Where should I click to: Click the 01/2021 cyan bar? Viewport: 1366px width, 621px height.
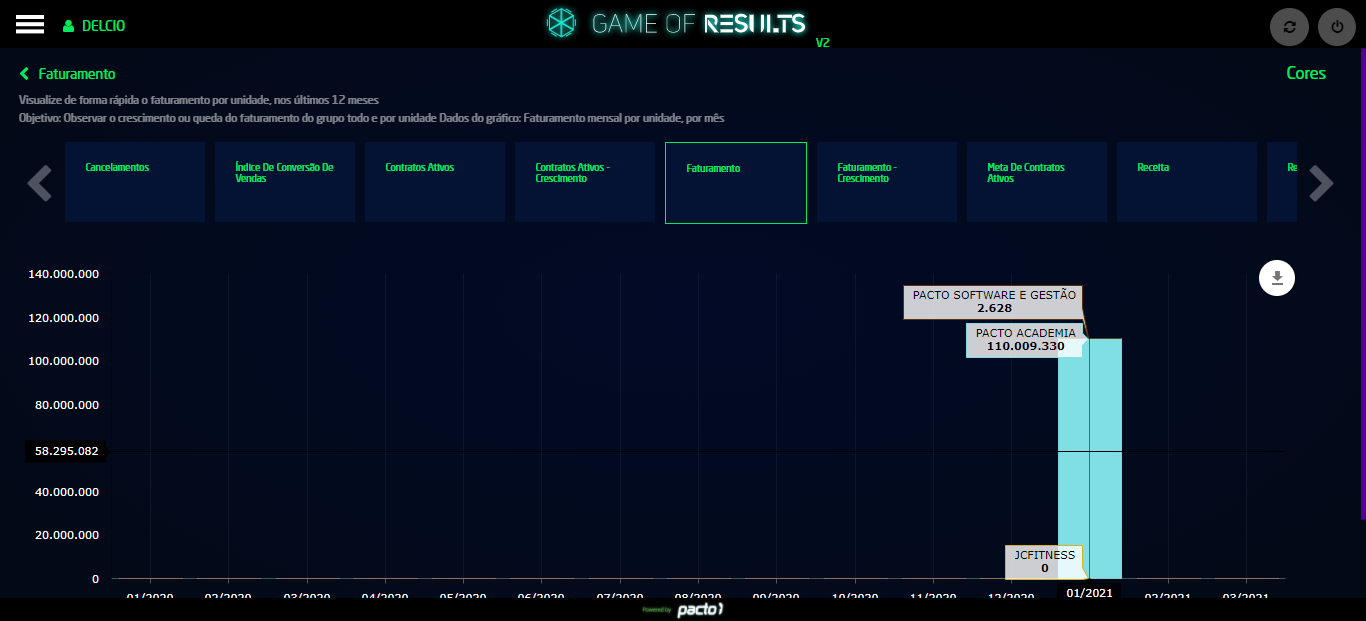pyautogui.click(x=1090, y=460)
